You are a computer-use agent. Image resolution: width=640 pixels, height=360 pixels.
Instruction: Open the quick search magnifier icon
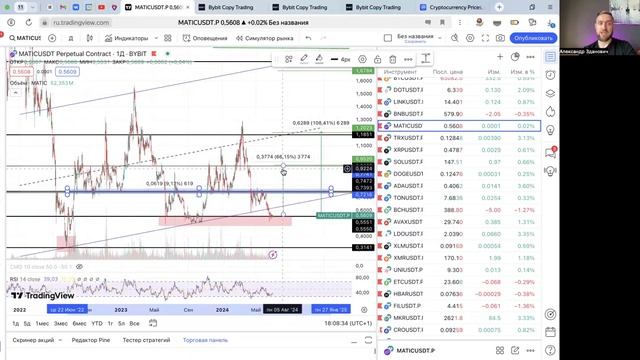point(454,38)
